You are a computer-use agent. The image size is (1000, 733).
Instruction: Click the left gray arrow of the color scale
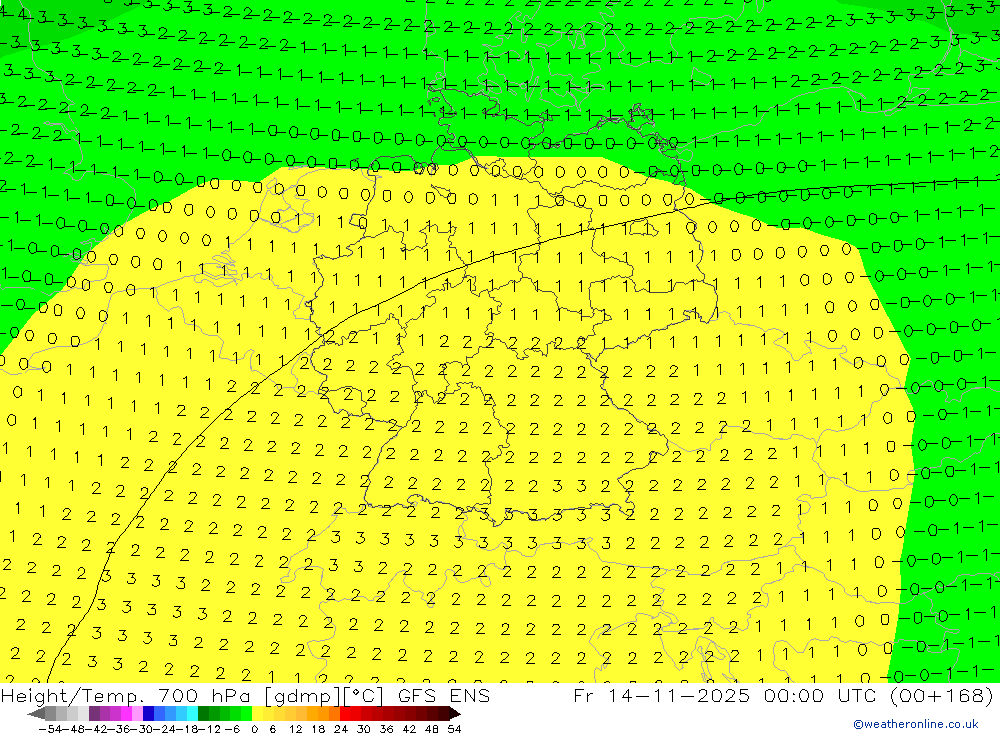click(x=36, y=714)
